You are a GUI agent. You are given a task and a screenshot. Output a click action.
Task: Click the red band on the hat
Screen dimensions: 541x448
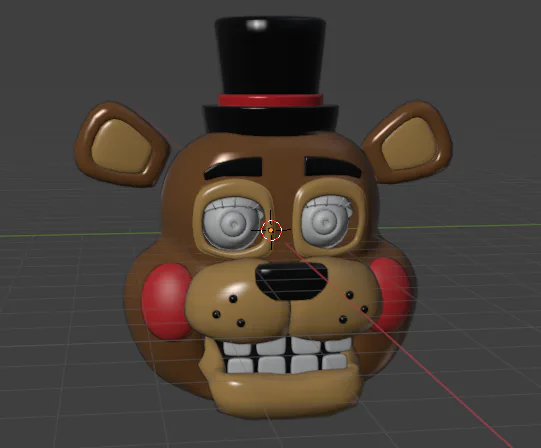(x=270, y=100)
